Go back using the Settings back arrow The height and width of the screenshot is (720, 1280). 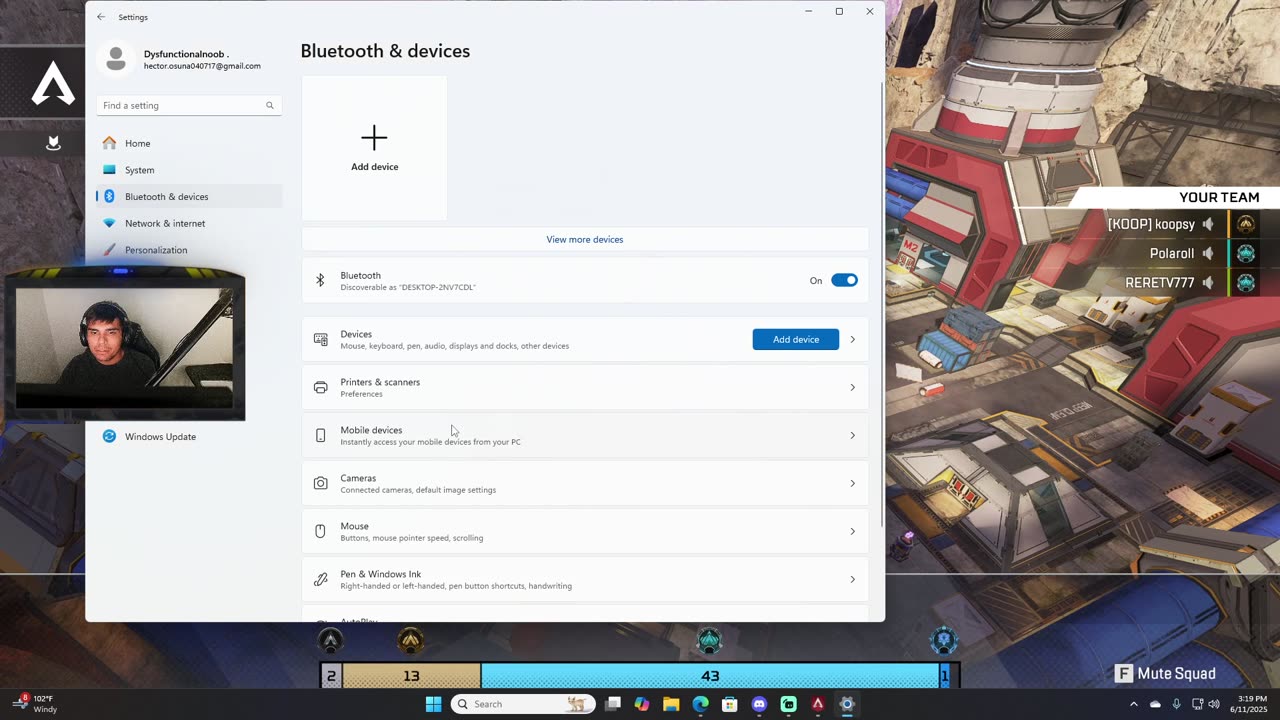(x=101, y=17)
